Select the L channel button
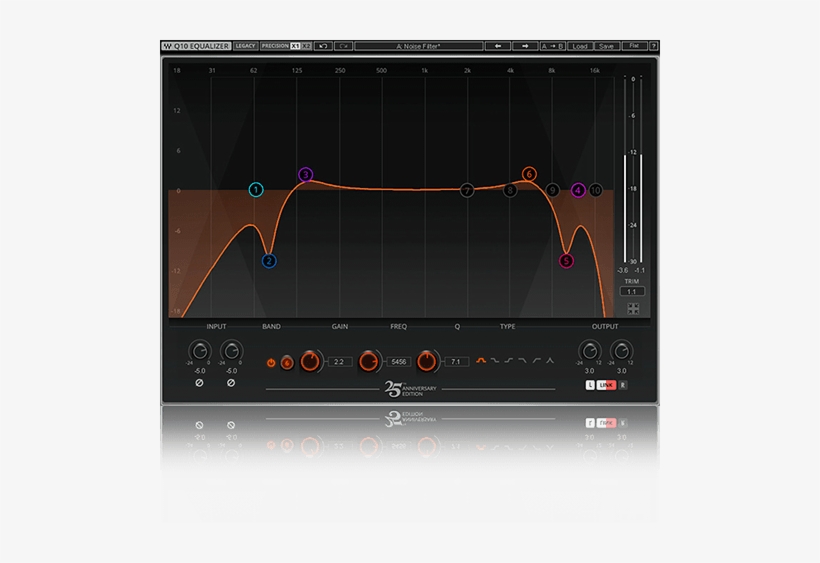 pyautogui.click(x=590, y=385)
